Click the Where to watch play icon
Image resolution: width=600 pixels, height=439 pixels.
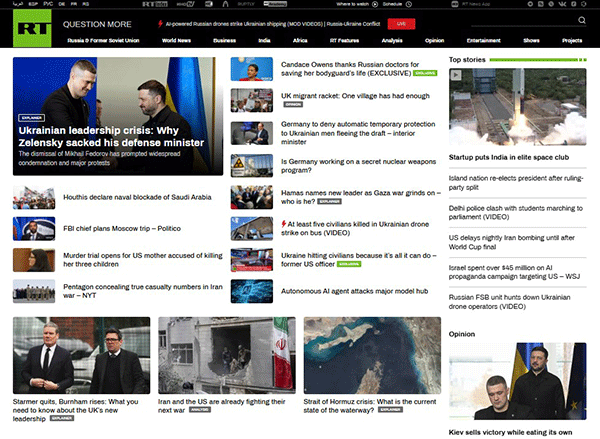click(375, 4)
